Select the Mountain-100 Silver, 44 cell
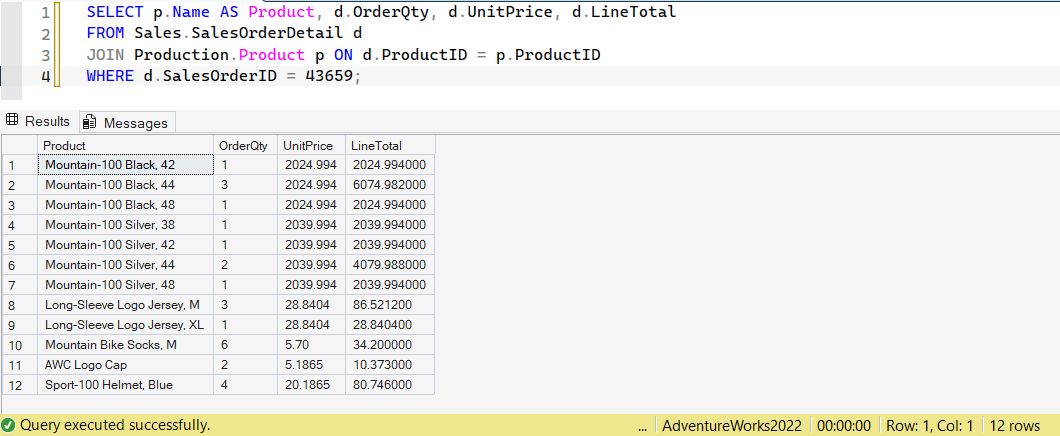1060x436 pixels. [x=126, y=264]
